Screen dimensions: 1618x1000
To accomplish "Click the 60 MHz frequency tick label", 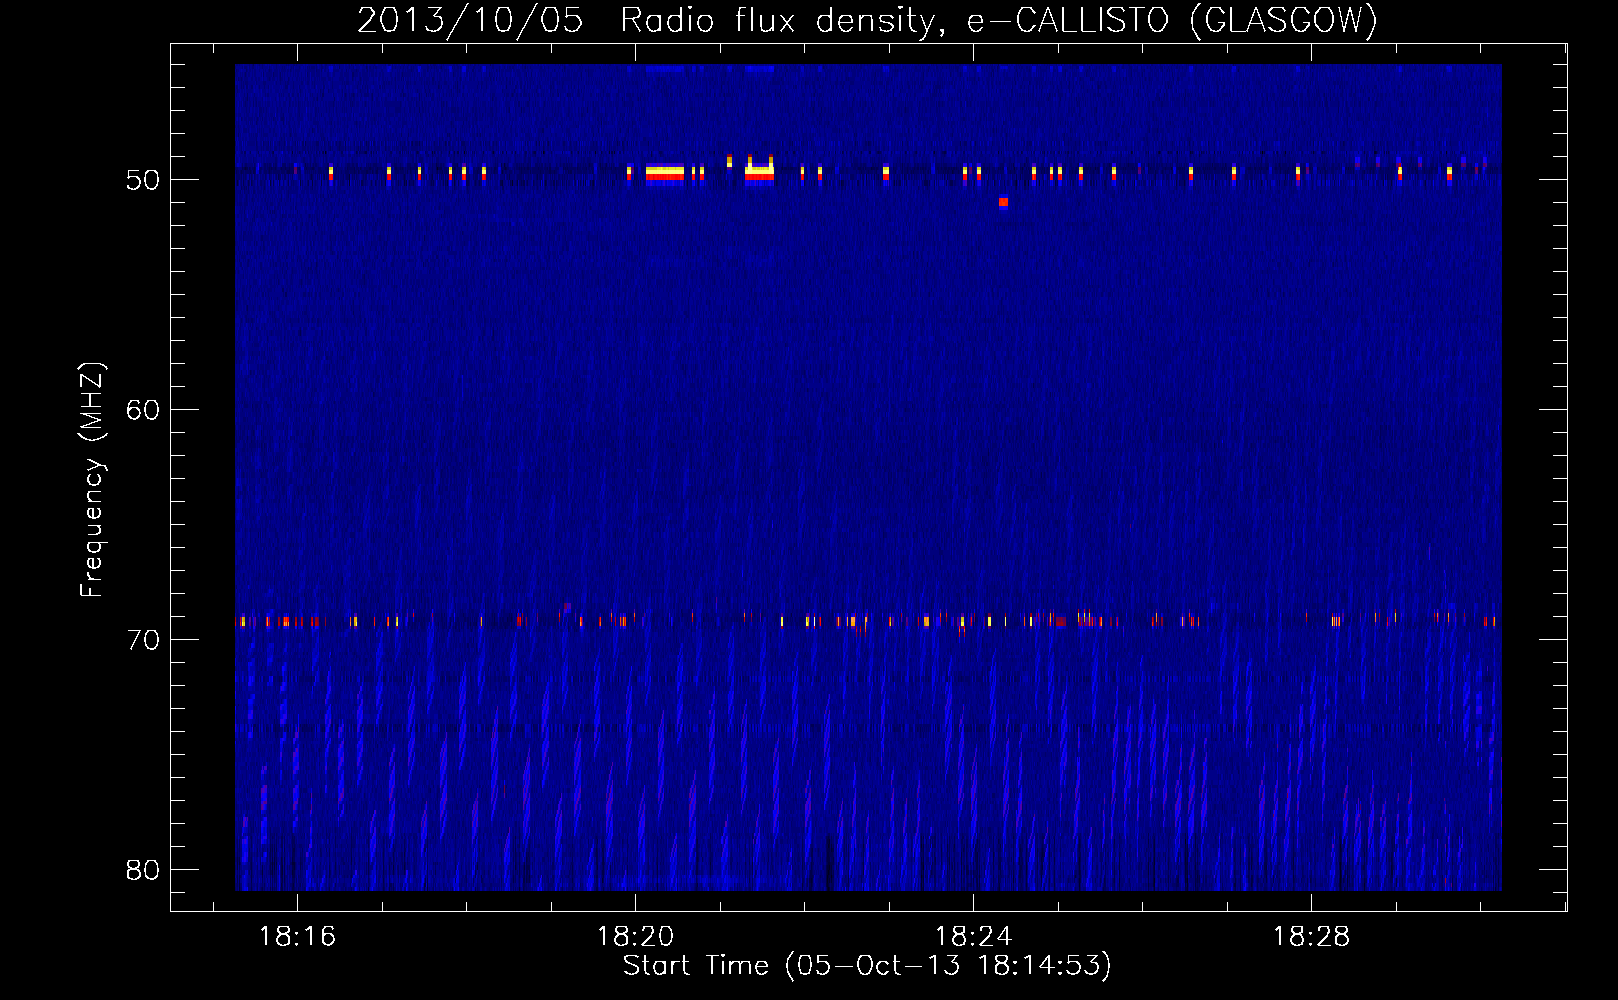I will (x=143, y=410).
